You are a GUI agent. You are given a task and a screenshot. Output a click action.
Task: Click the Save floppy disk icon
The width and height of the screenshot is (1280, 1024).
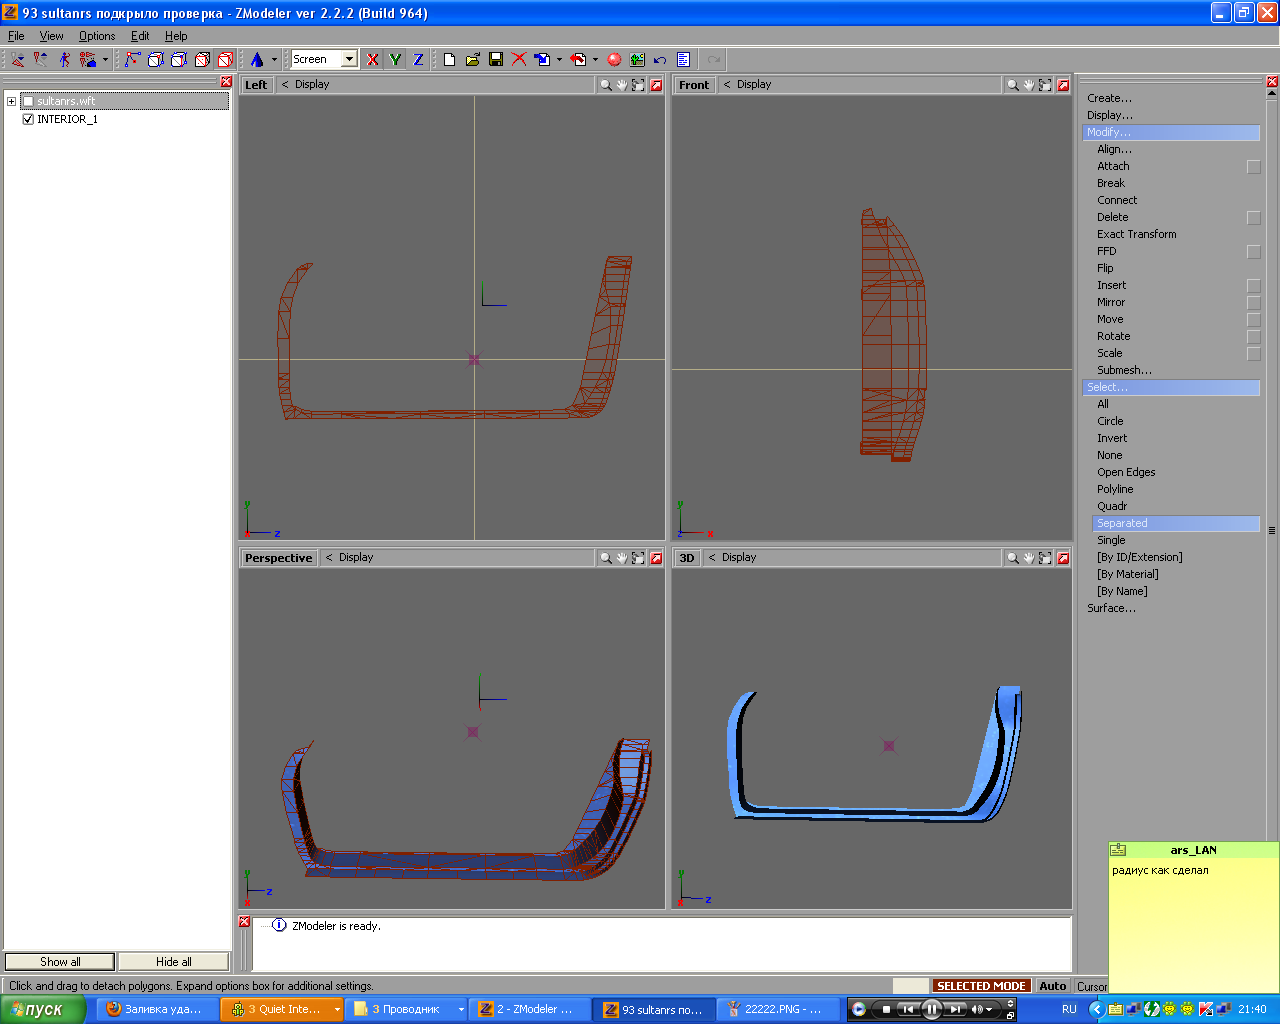[496, 60]
